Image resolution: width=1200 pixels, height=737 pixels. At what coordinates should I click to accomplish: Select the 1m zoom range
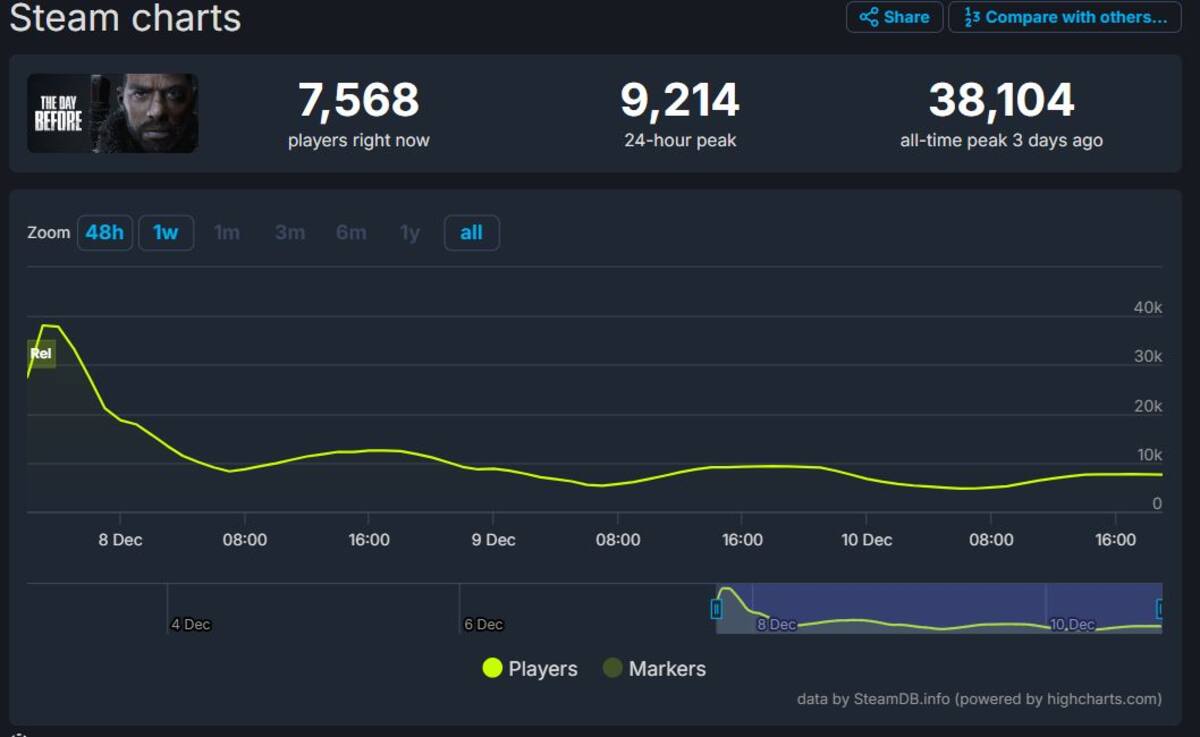coord(227,233)
